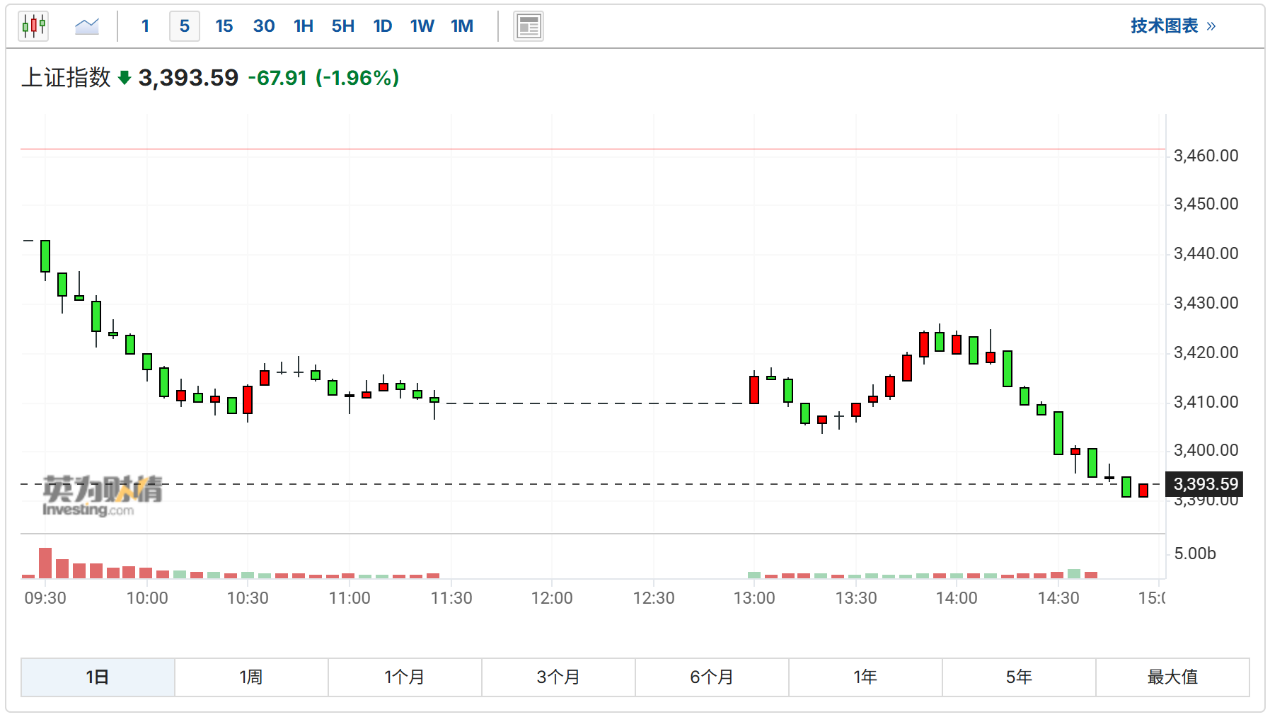Viewport: 1270px width, 717px height.
Task: Click the 3,393.59 current price label
Action: click(x=1206, y=485)
